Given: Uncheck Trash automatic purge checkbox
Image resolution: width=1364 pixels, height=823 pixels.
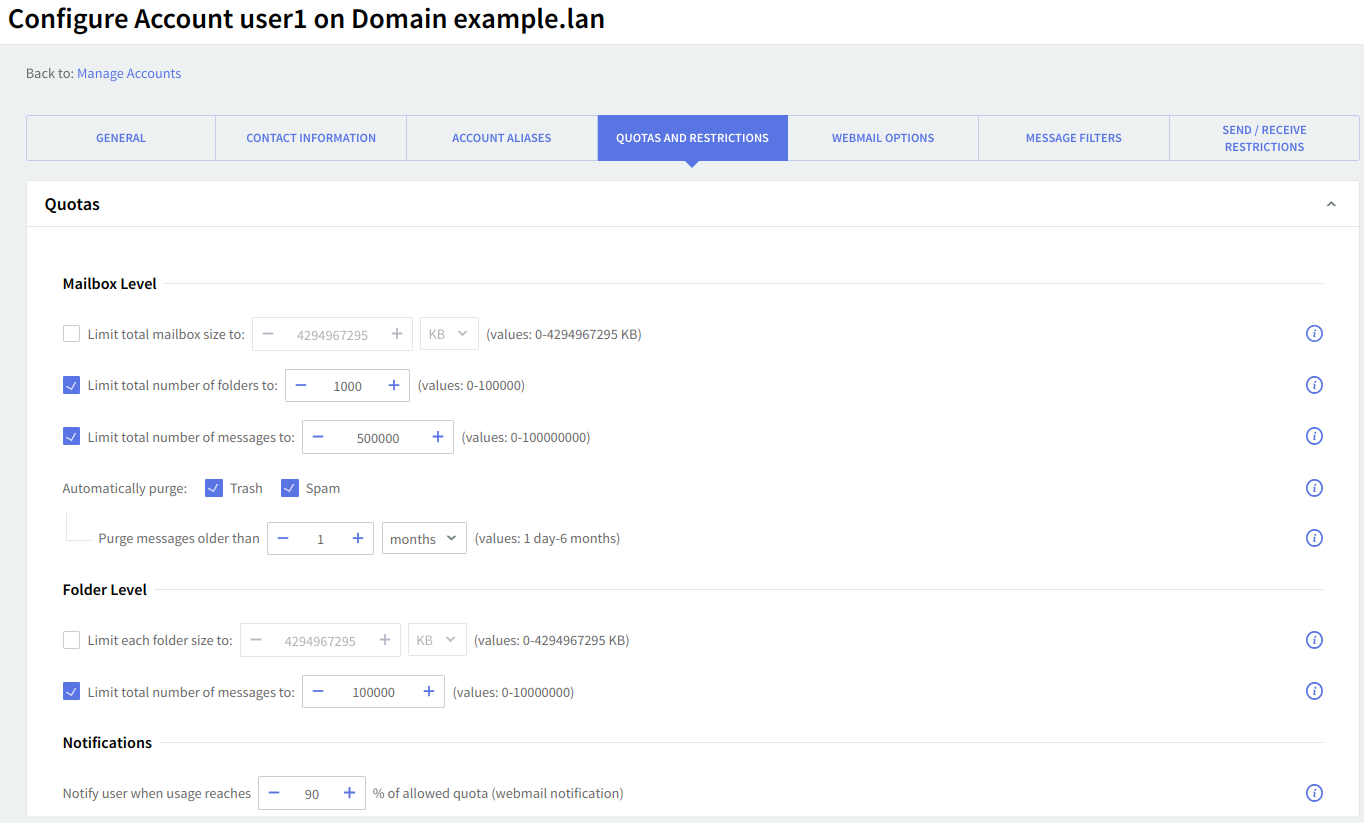Looking at the screenshot, I should click(x=214, y=488).
